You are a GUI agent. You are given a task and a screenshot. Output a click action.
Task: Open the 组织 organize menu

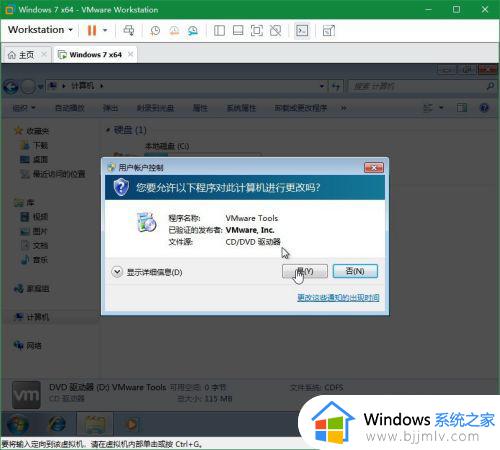click(24, 108)
